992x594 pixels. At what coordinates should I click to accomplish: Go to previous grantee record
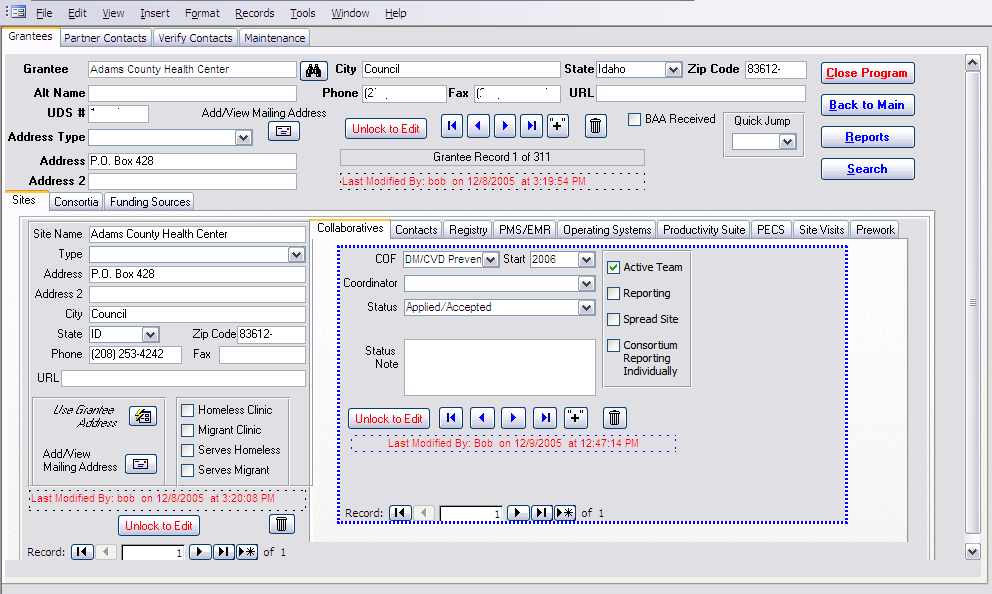point(478,127)
